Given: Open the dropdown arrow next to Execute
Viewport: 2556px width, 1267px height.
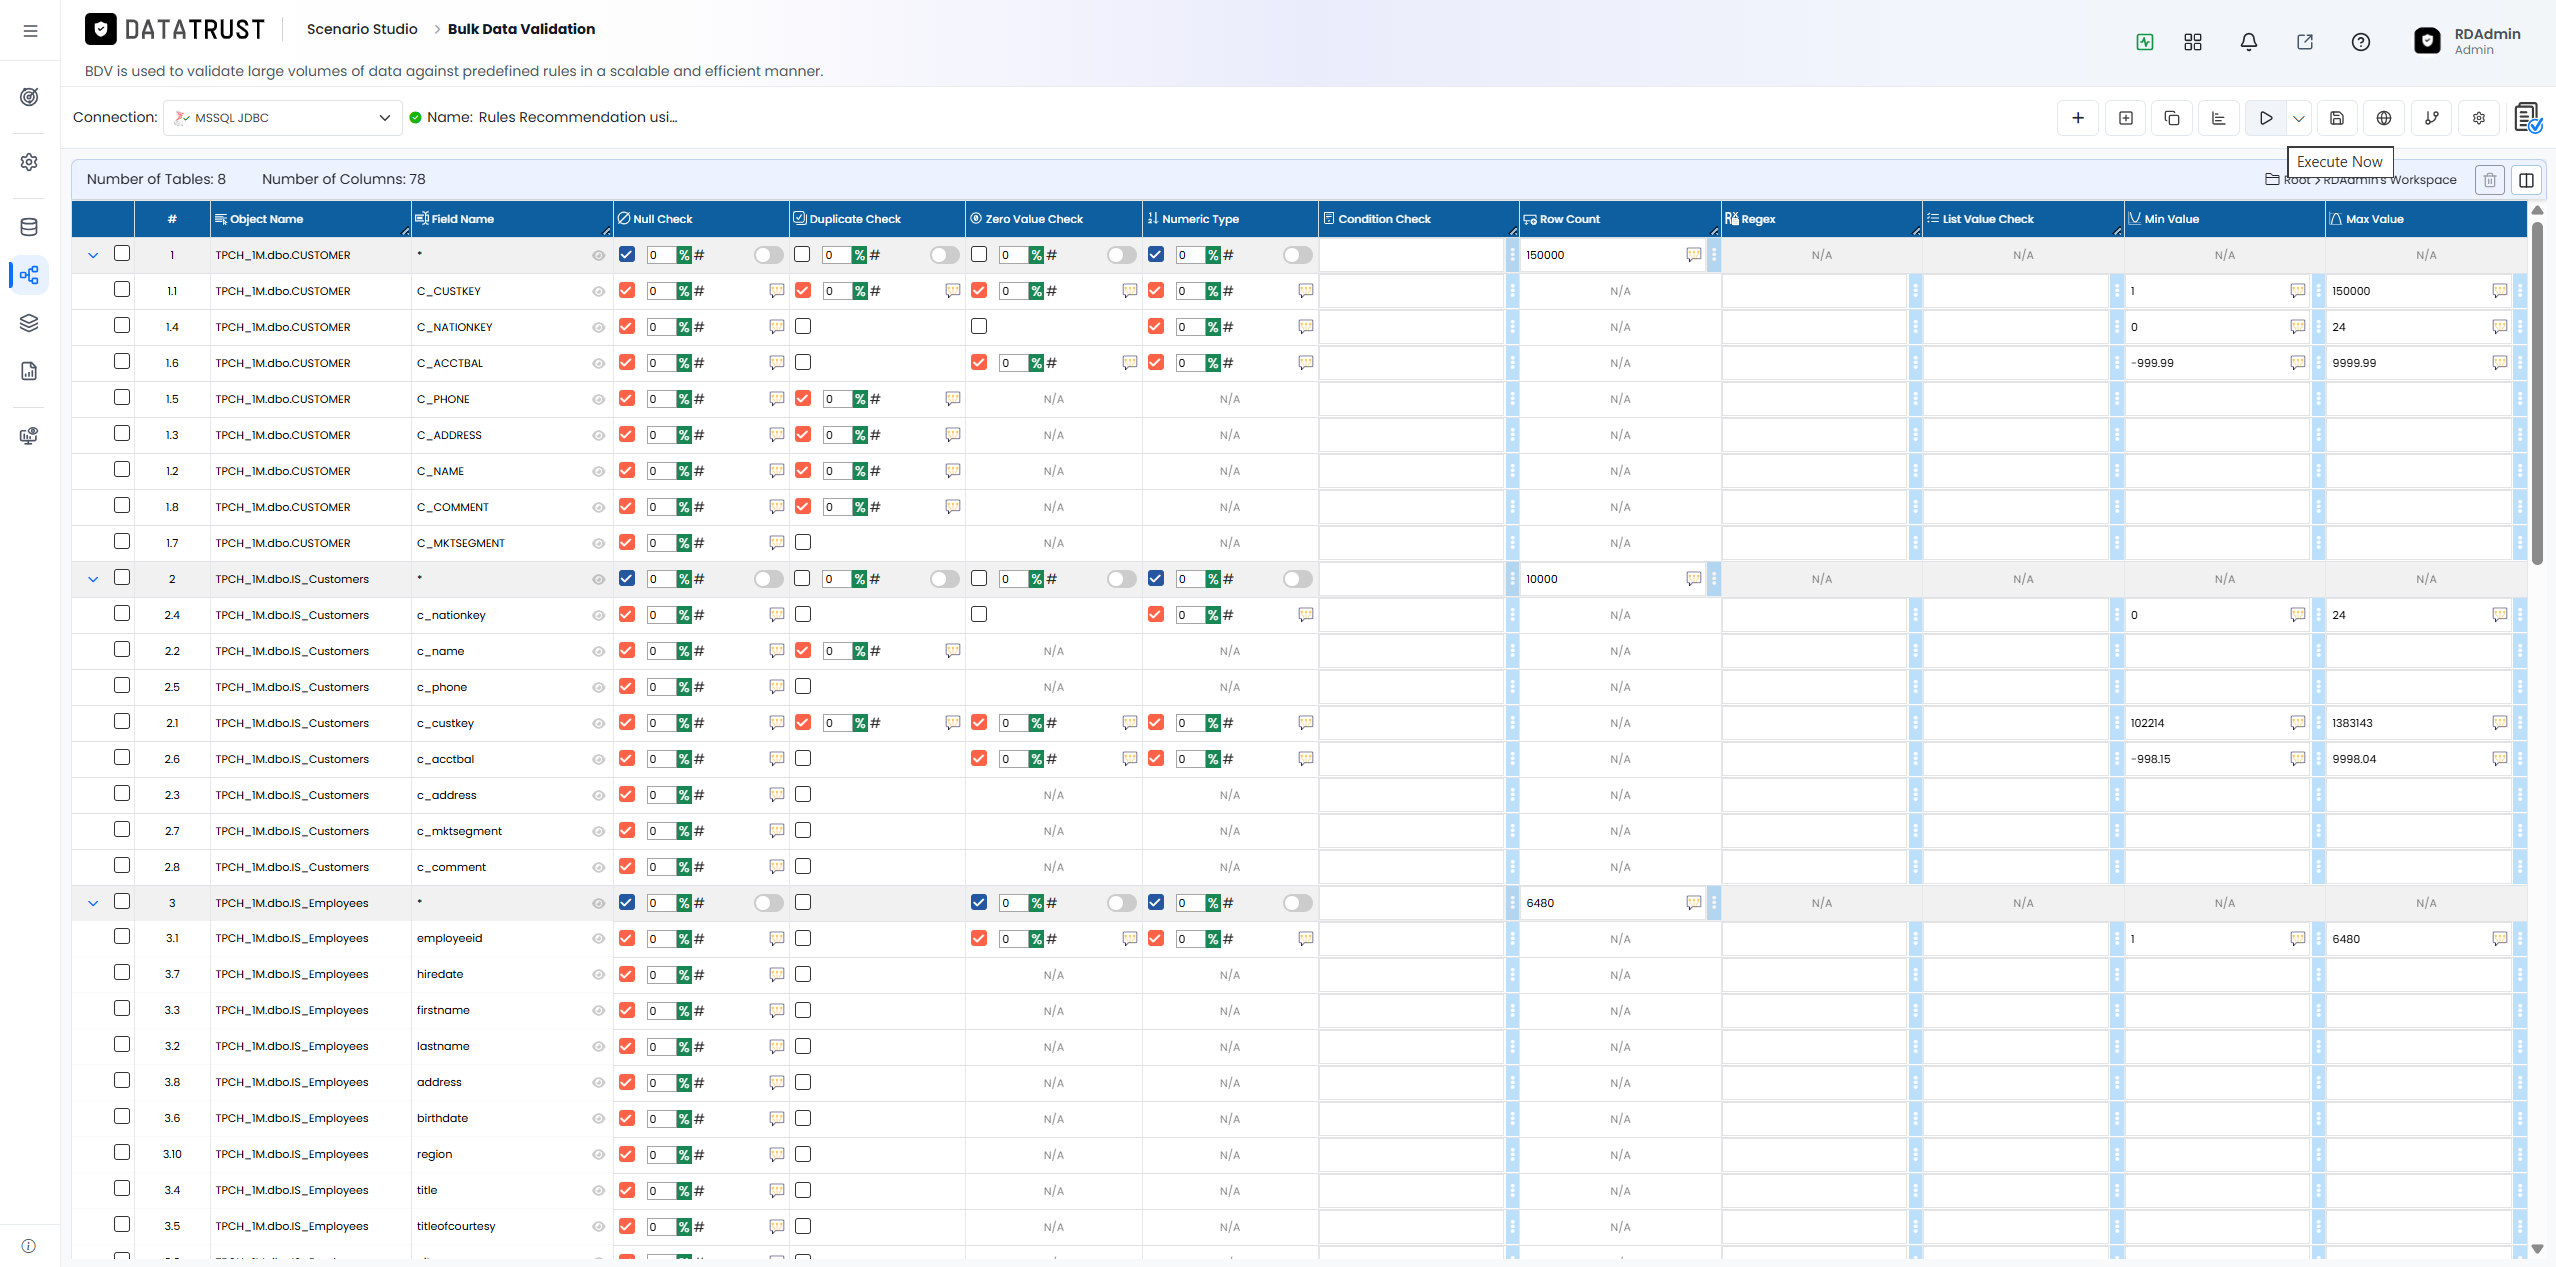Looking at the screenshot, I should point(2298,118).
